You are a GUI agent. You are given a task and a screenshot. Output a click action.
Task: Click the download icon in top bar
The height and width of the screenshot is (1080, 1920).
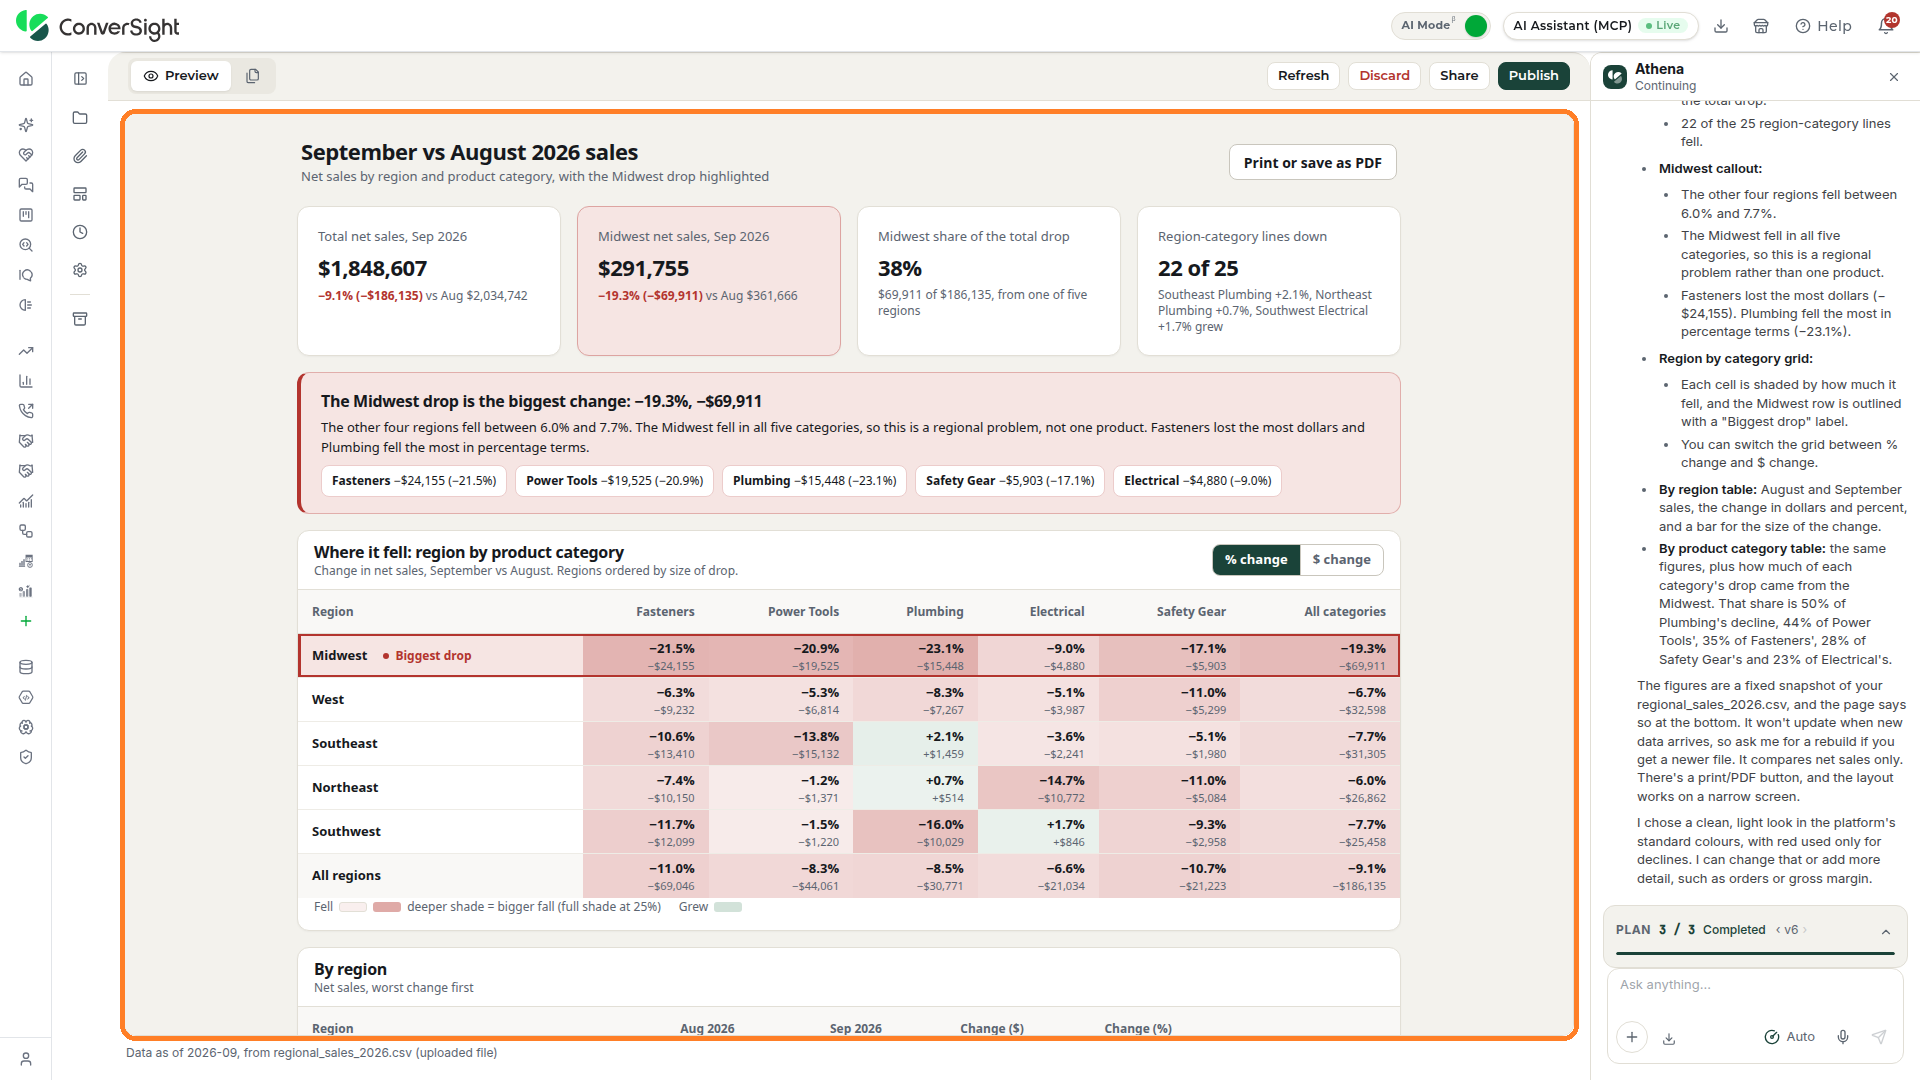point(1721,26)
